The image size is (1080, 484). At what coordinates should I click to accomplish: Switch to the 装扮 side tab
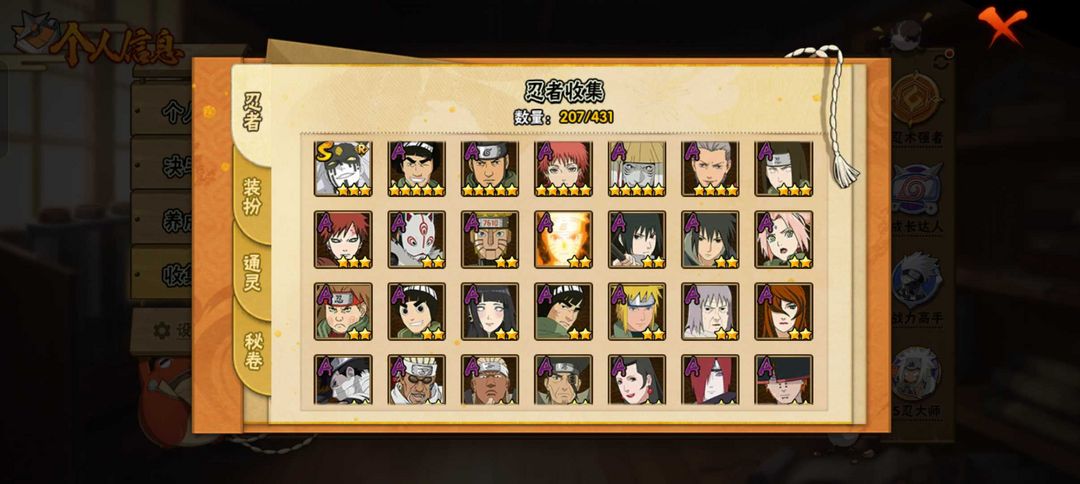[x=252, y=197]
